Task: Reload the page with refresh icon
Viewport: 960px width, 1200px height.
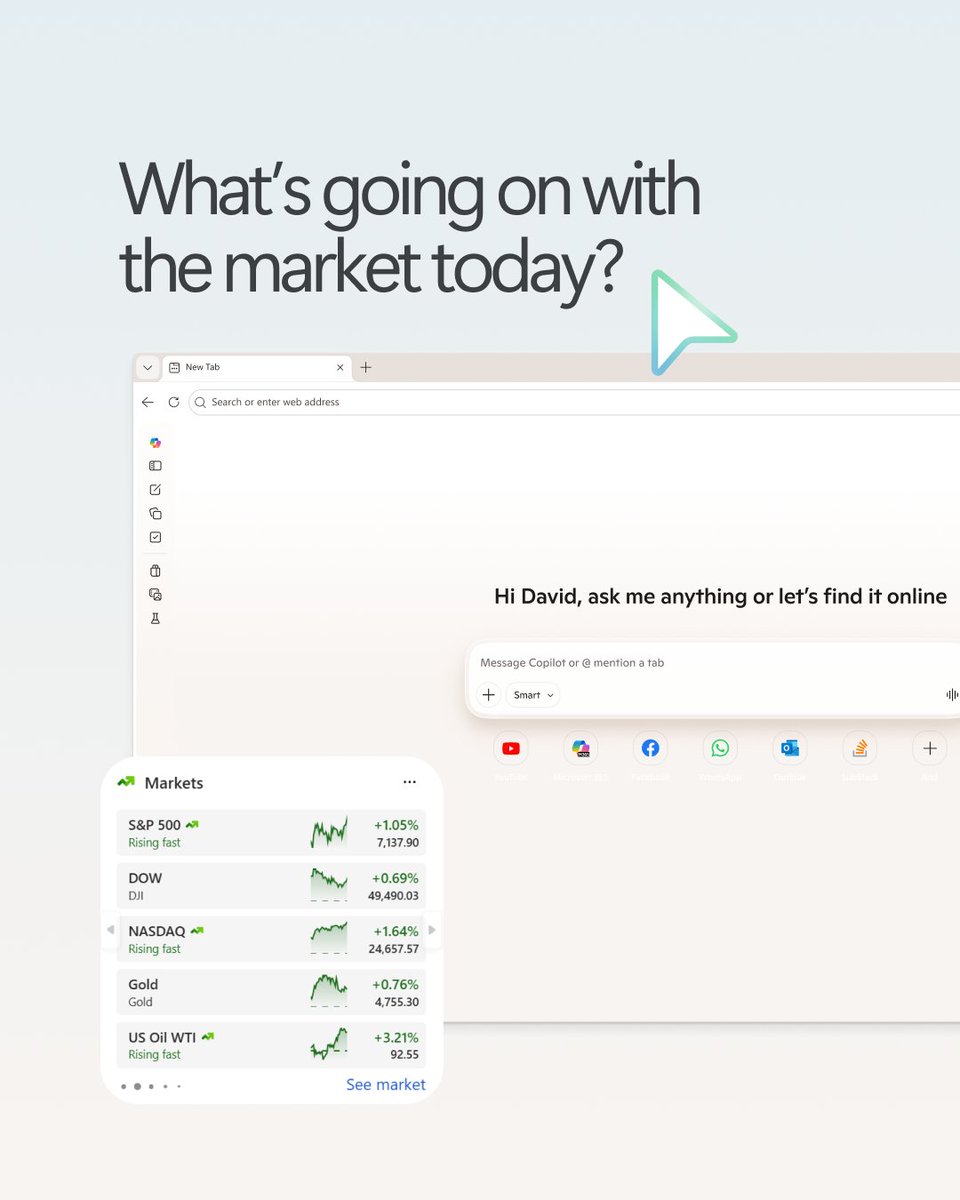Action: pyautogui.click(x=173, y=402)
